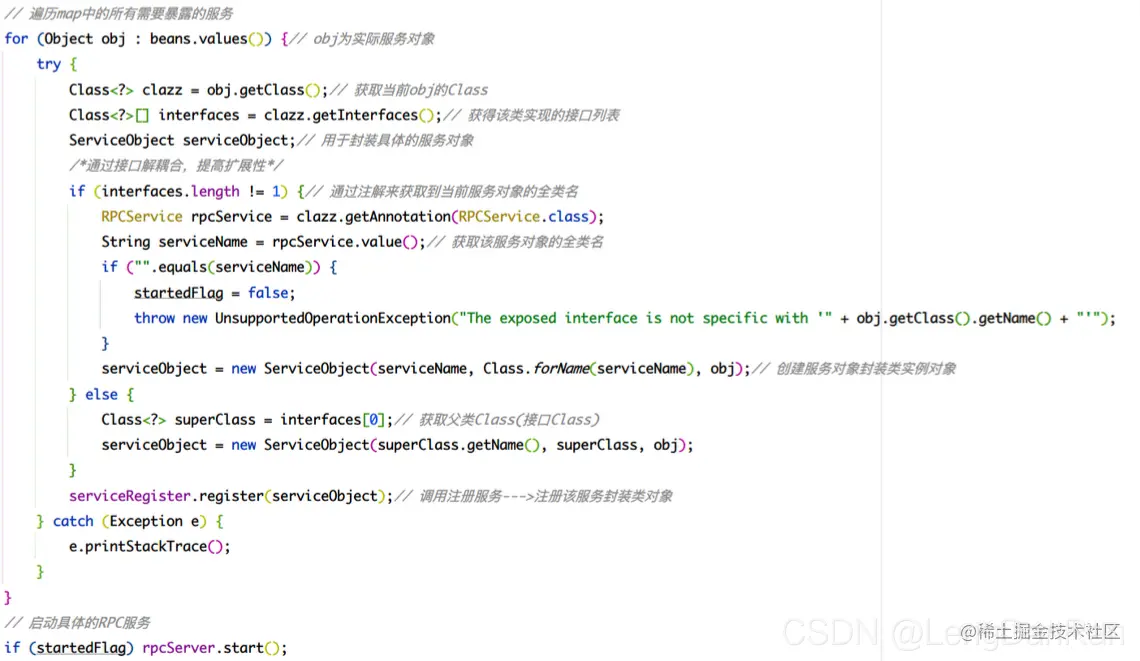Viewport: 1140px width, 661px height.
Task: Click 'startedFlag' inside the last if condition
Action: click(x=81, y=648)
